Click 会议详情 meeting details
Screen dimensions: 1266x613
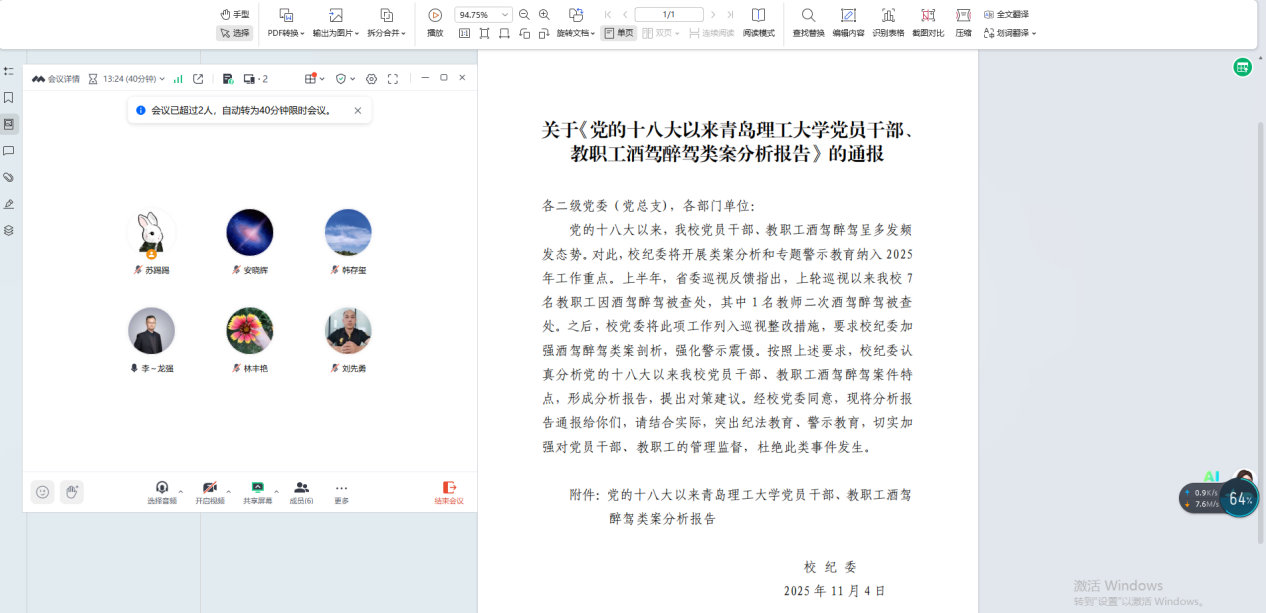(56, 79)
